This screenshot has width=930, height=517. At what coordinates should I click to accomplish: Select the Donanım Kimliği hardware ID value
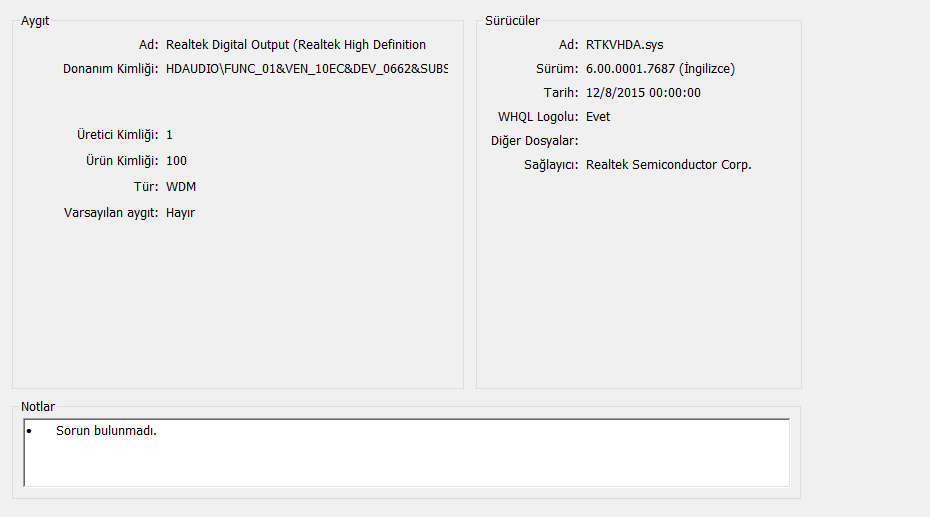(307, 69)
